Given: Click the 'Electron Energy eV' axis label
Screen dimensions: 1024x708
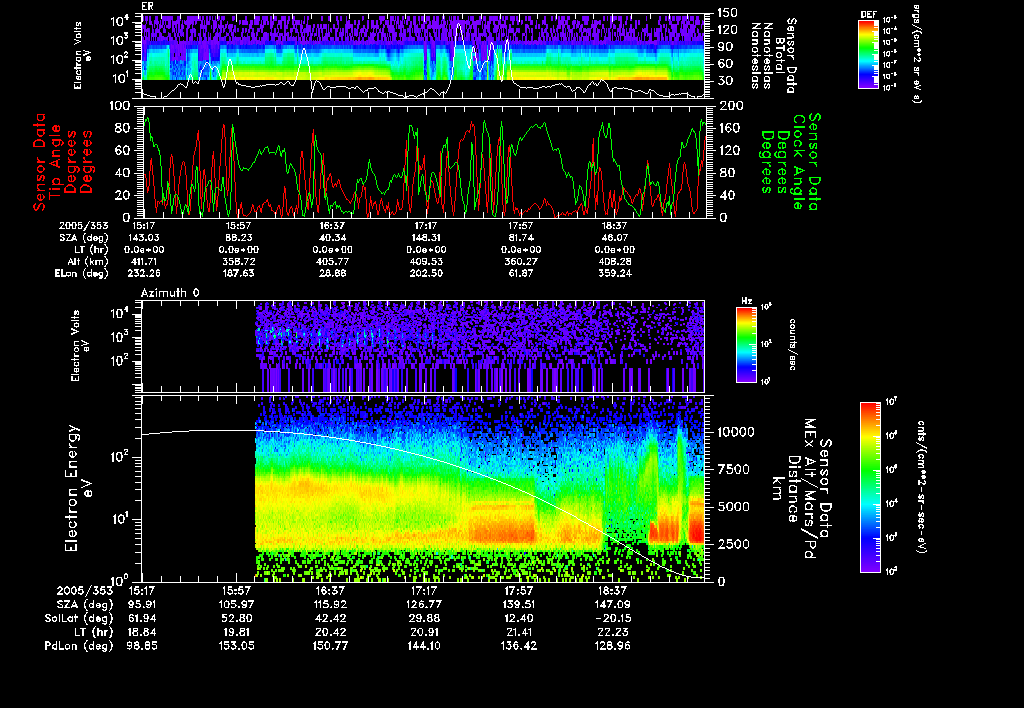Looking at the screenshot, I should tap(80, 489).
